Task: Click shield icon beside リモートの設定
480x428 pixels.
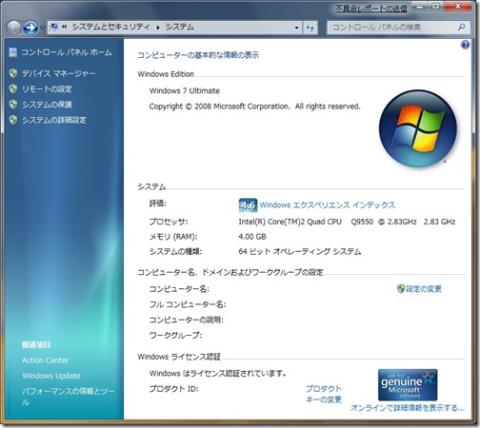Action: pos(13,89)
